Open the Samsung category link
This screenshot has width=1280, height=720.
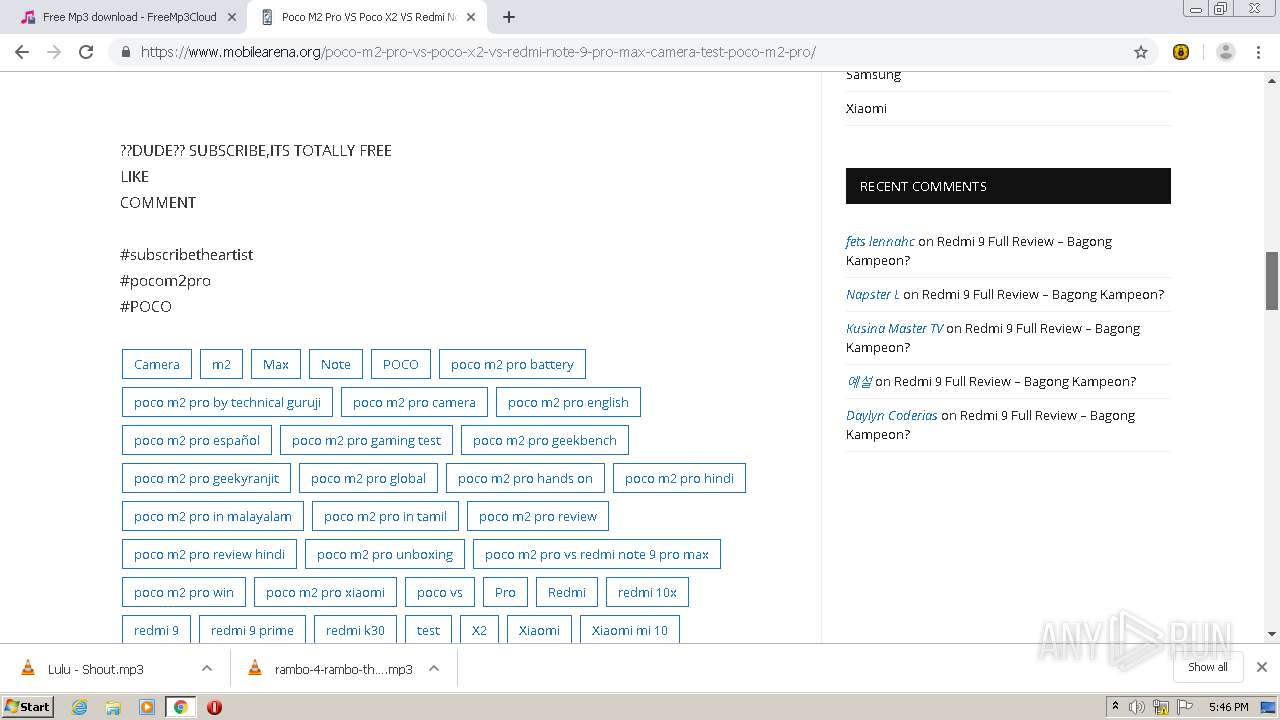[x=873, y=75]
